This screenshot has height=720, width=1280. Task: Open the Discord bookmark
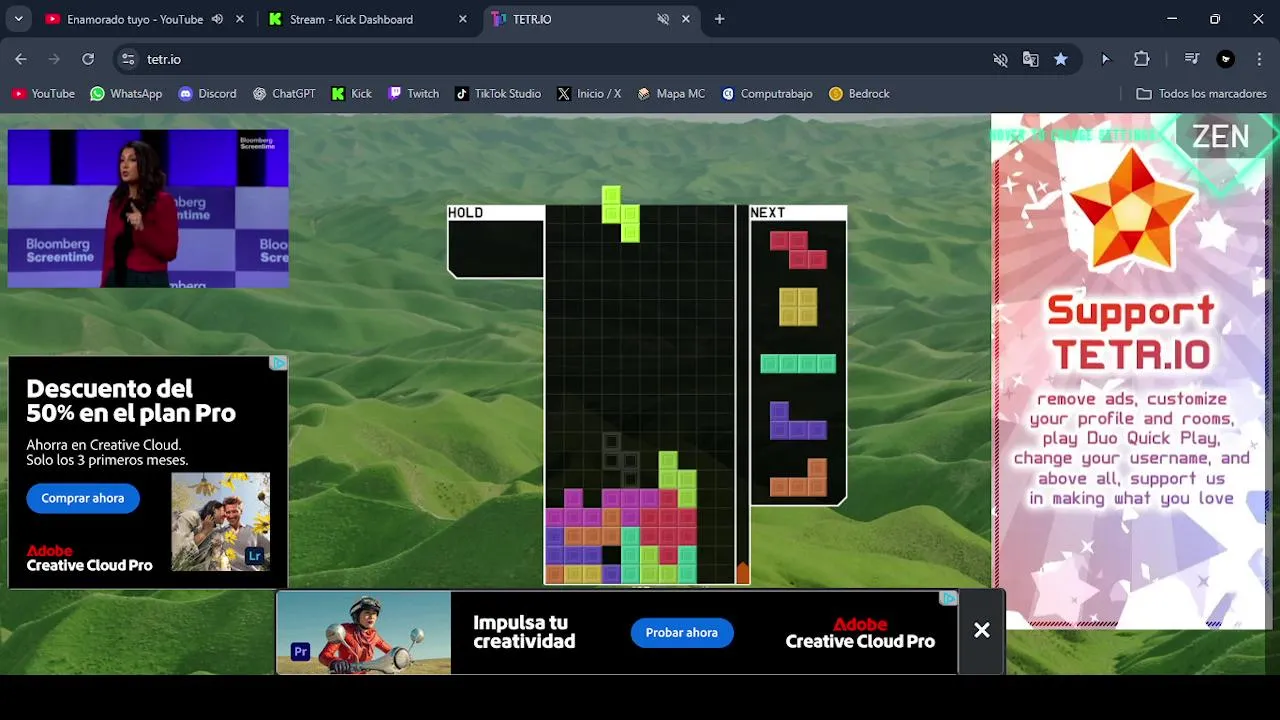[x=207, y=93]
